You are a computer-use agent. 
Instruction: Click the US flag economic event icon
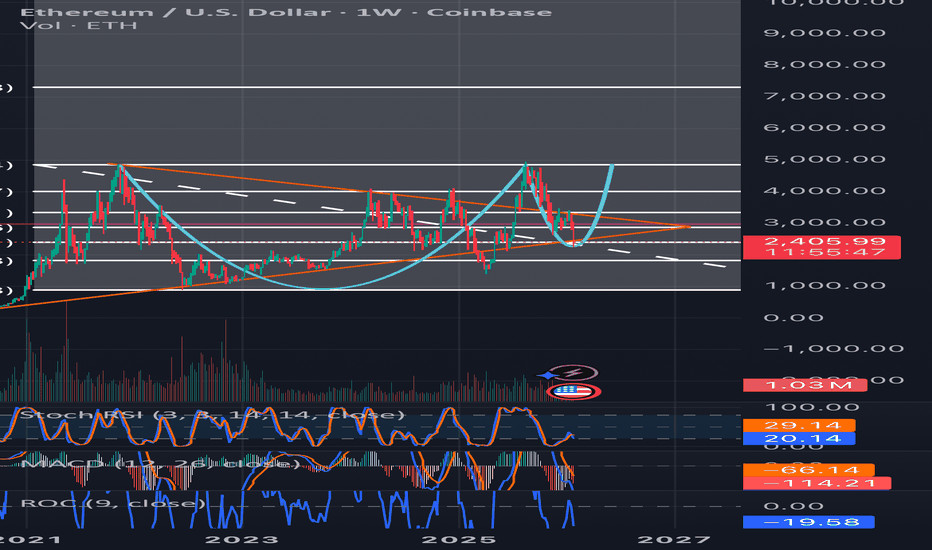point(574,391)
